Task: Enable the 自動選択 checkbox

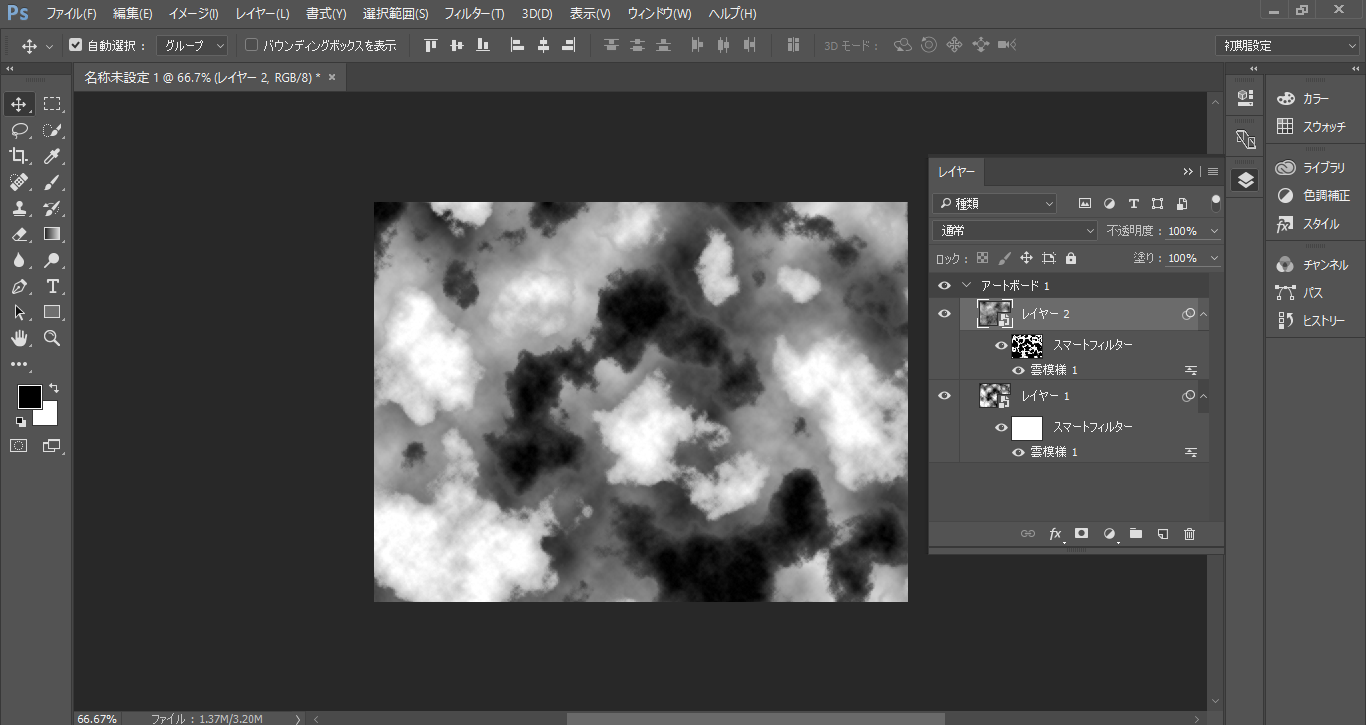Action: point(76,45)
